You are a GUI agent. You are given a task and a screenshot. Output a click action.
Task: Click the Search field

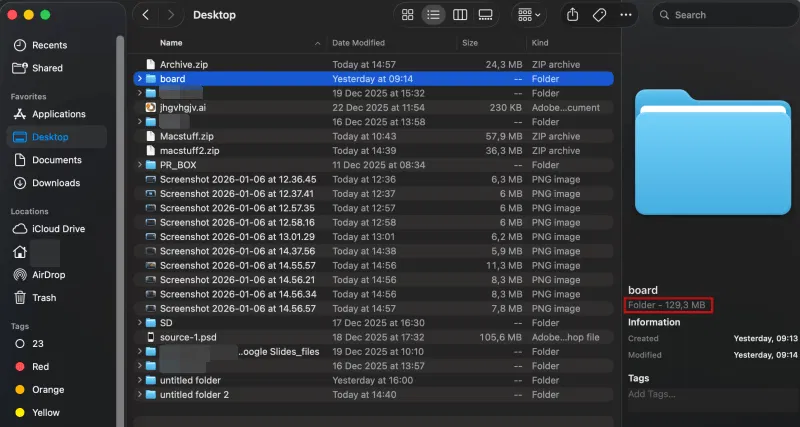pyautogui.click(x=724, y=15)
